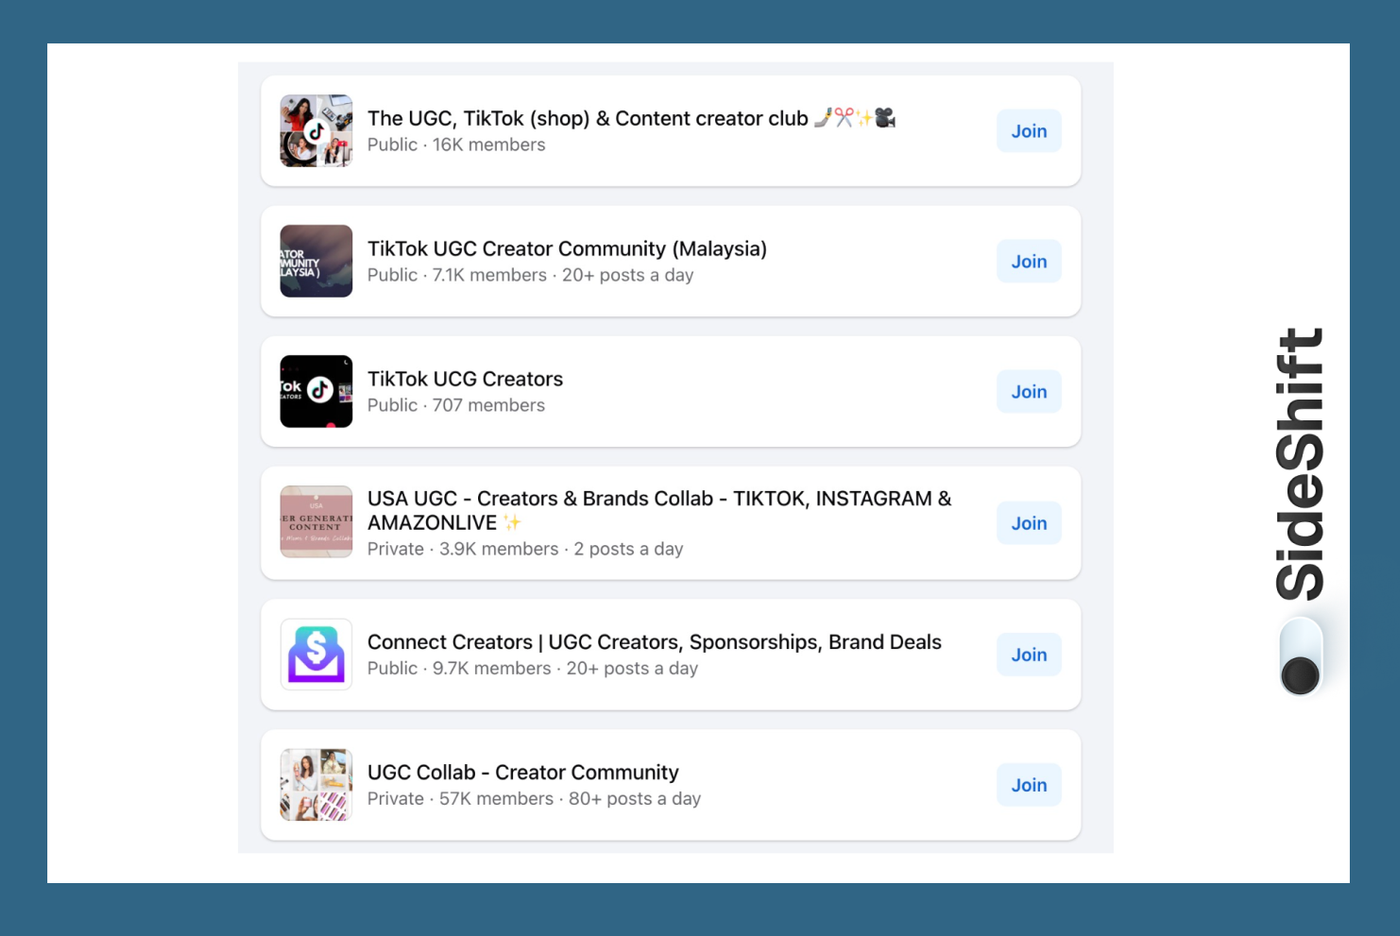Click the UGC Collab group profile collage
1400x936 pixels.
(x=316, y=785)
